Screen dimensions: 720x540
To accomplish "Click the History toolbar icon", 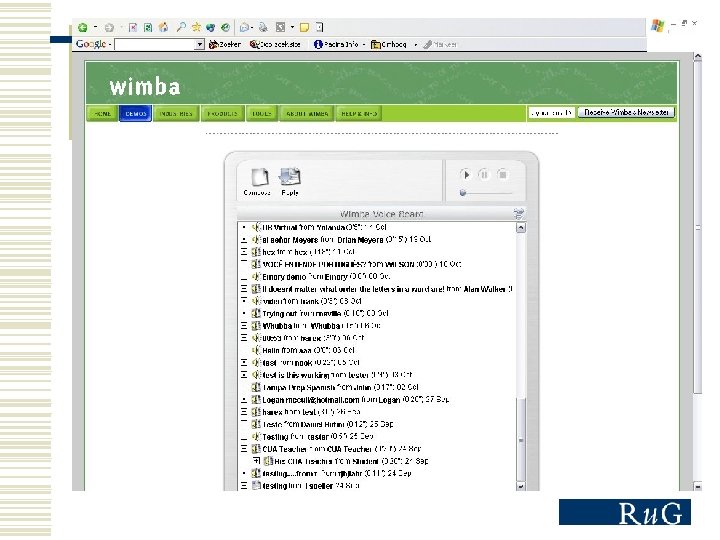I will [x=225, y=28].
